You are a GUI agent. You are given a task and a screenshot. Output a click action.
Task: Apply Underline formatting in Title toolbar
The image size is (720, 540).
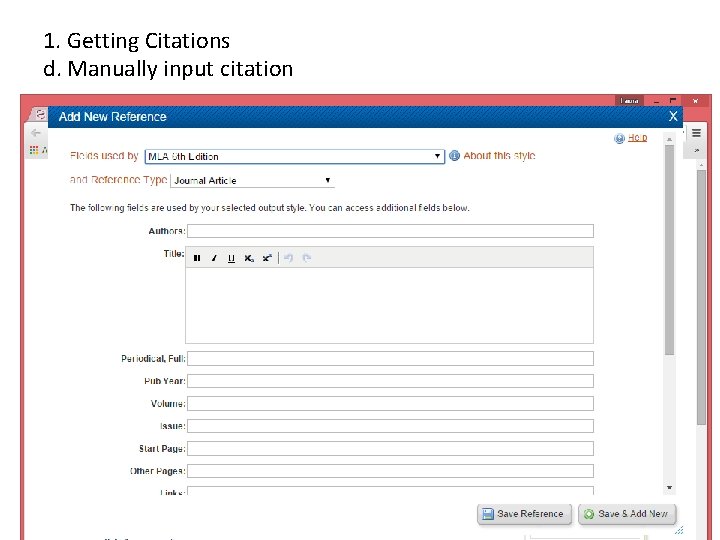tap(231, 258)
